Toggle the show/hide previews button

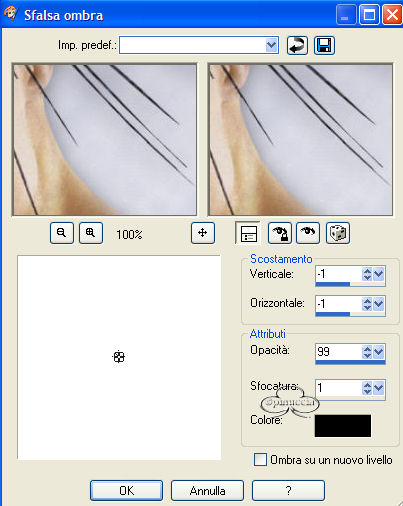pos(248,233)
